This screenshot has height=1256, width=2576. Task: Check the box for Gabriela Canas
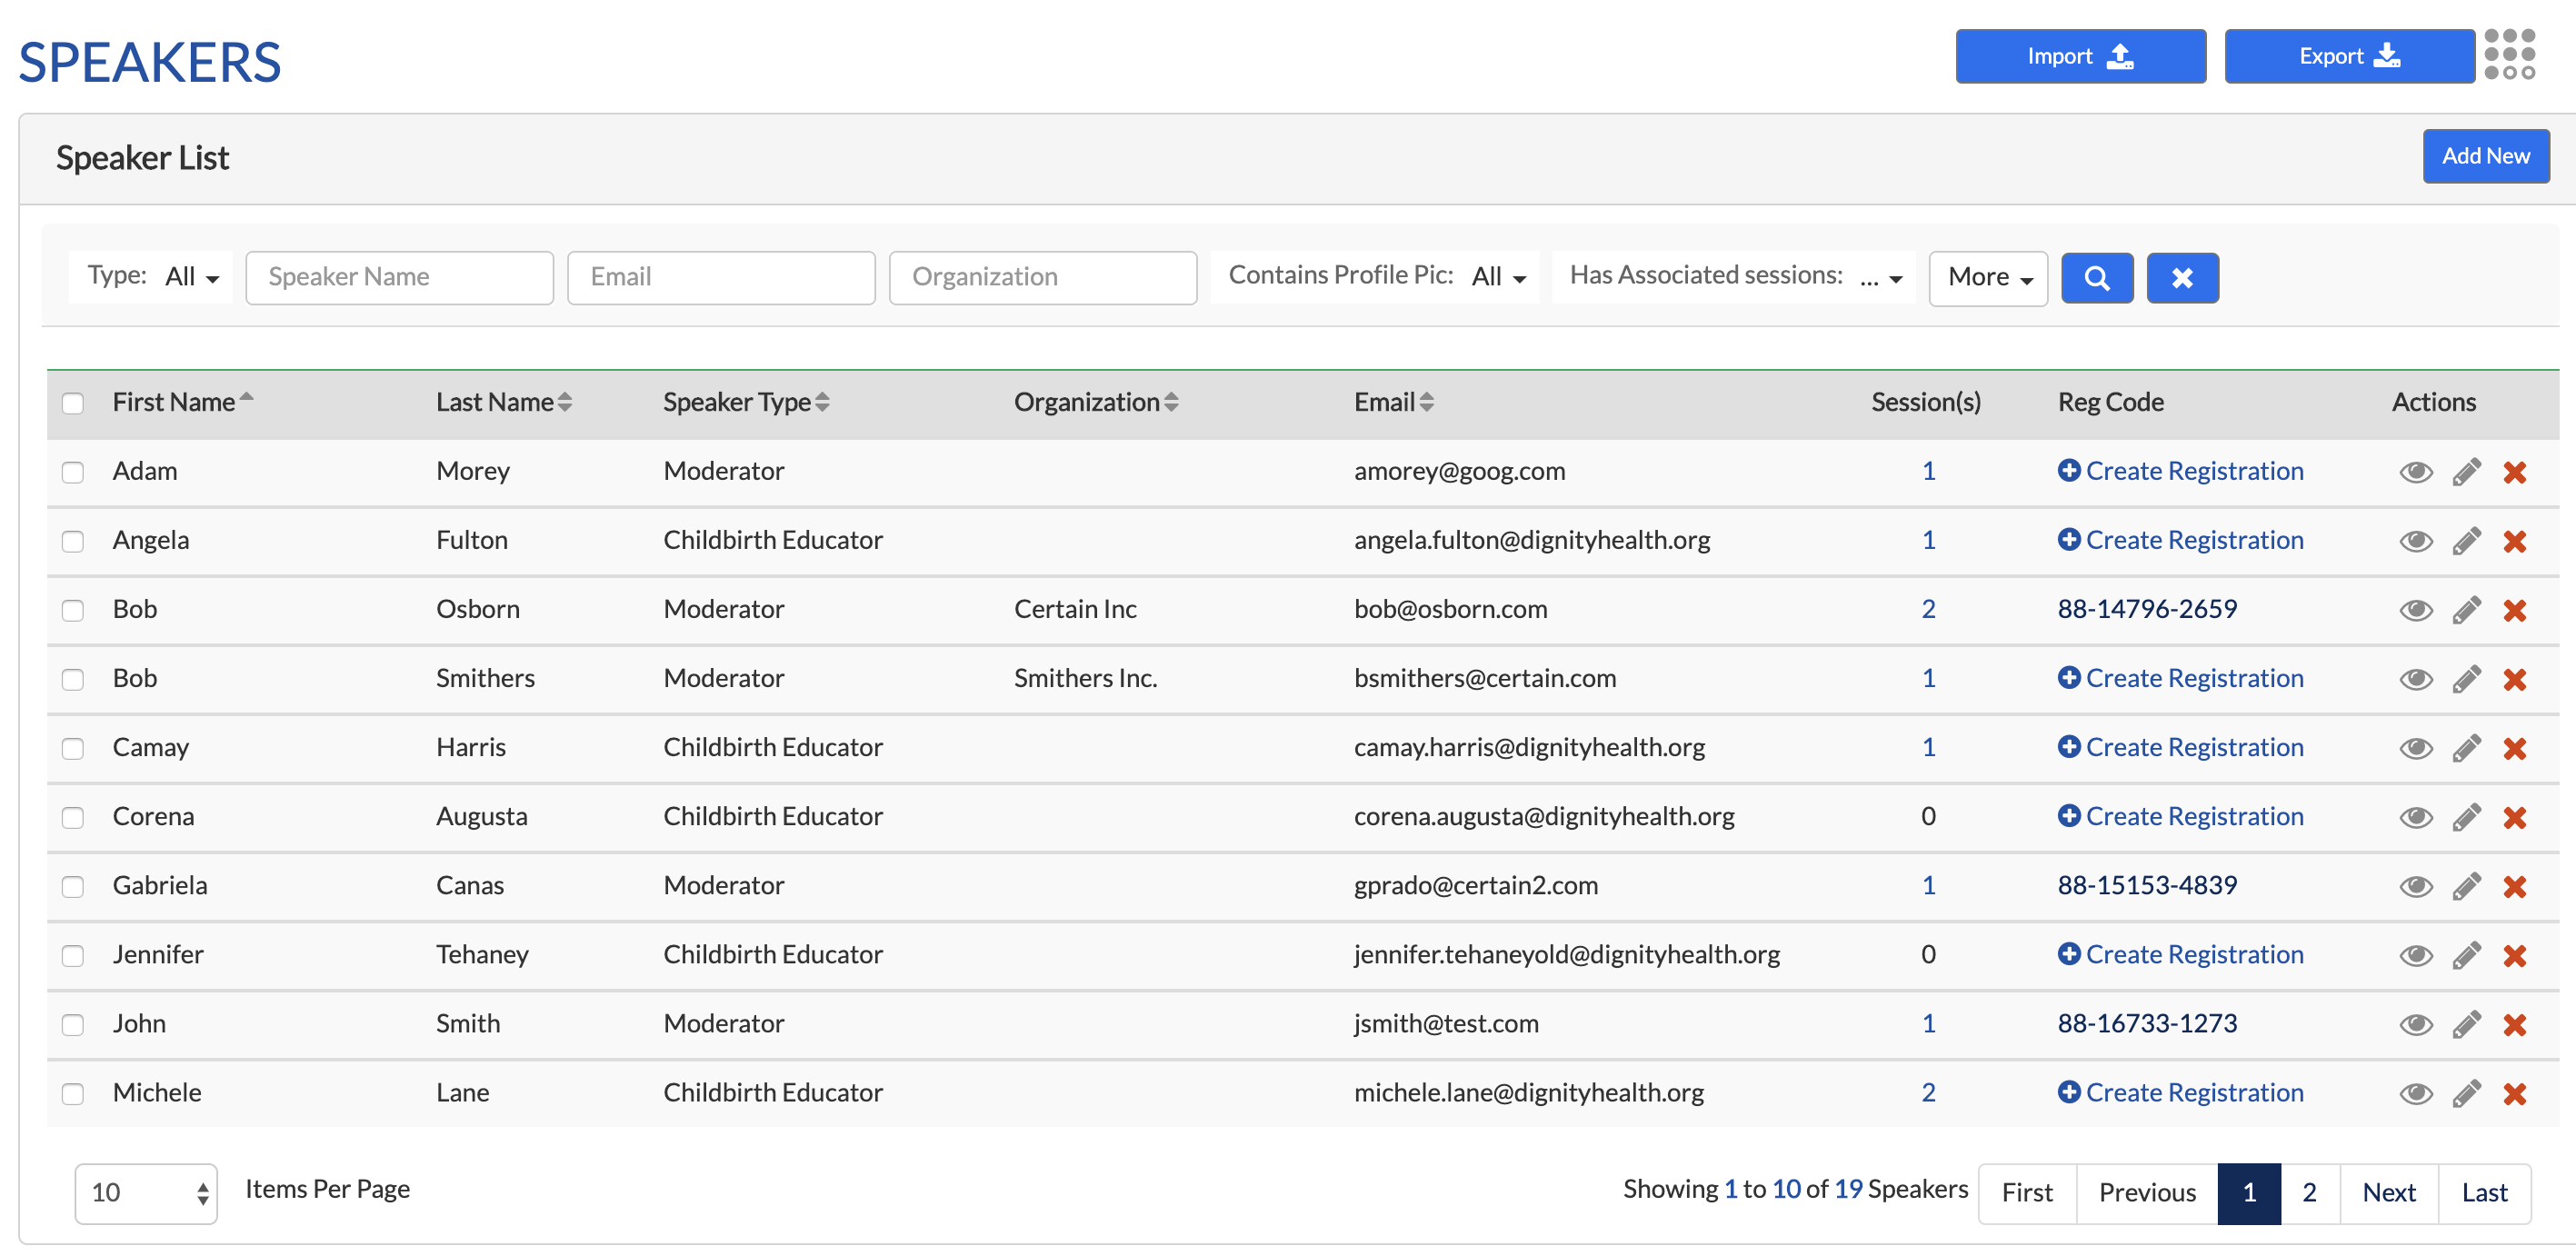pos(73,886)
